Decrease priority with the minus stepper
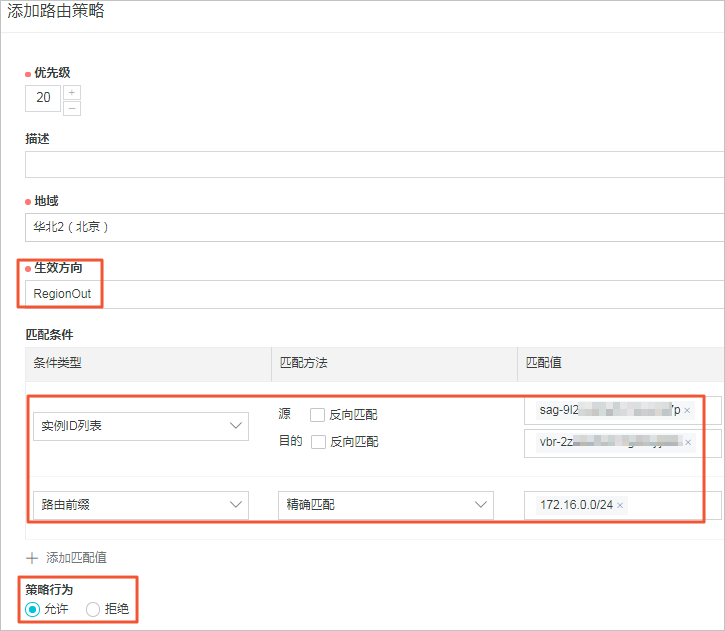This screenshot has width=725, height=631. pyautogui.click(x=72, y=109)
